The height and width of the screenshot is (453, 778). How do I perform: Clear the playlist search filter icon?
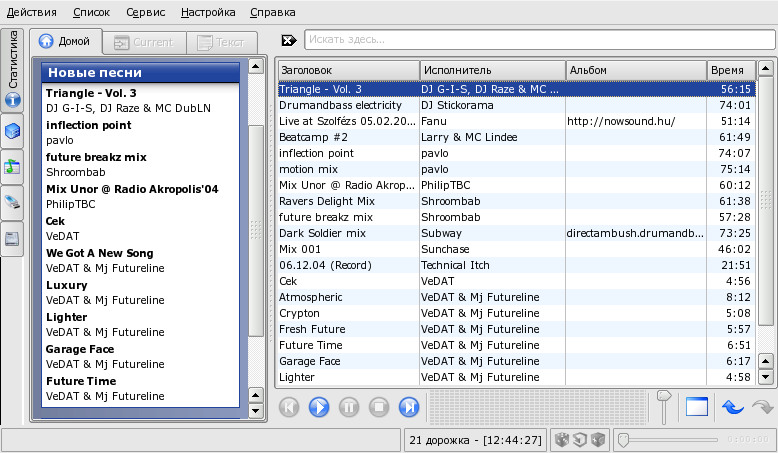289,40
